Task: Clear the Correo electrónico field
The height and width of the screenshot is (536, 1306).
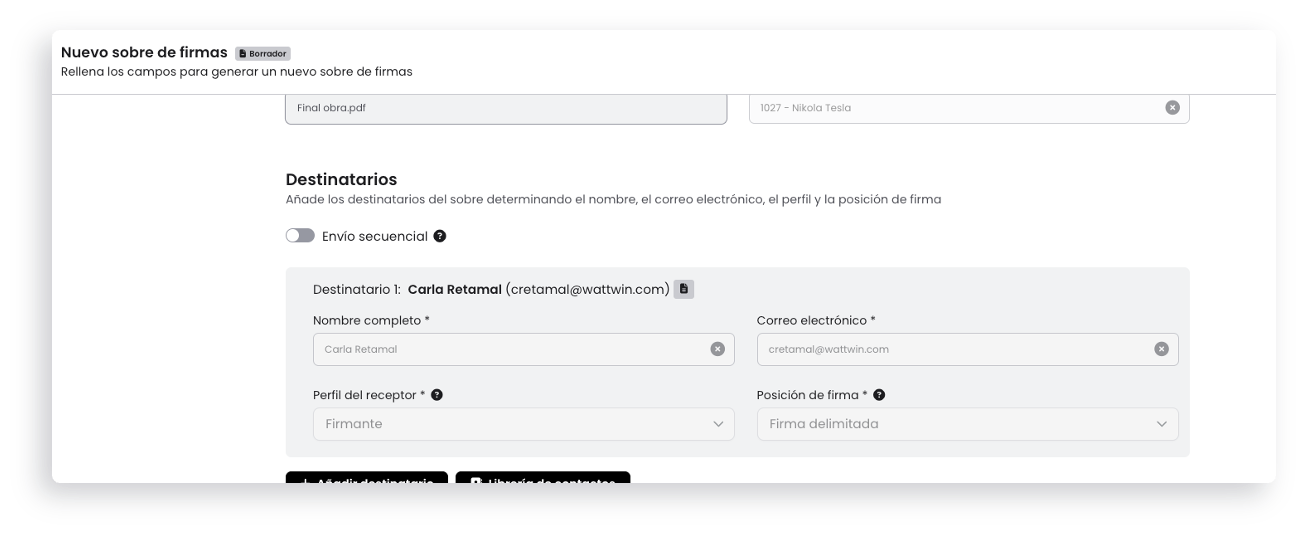Action: coord(1161,349)
